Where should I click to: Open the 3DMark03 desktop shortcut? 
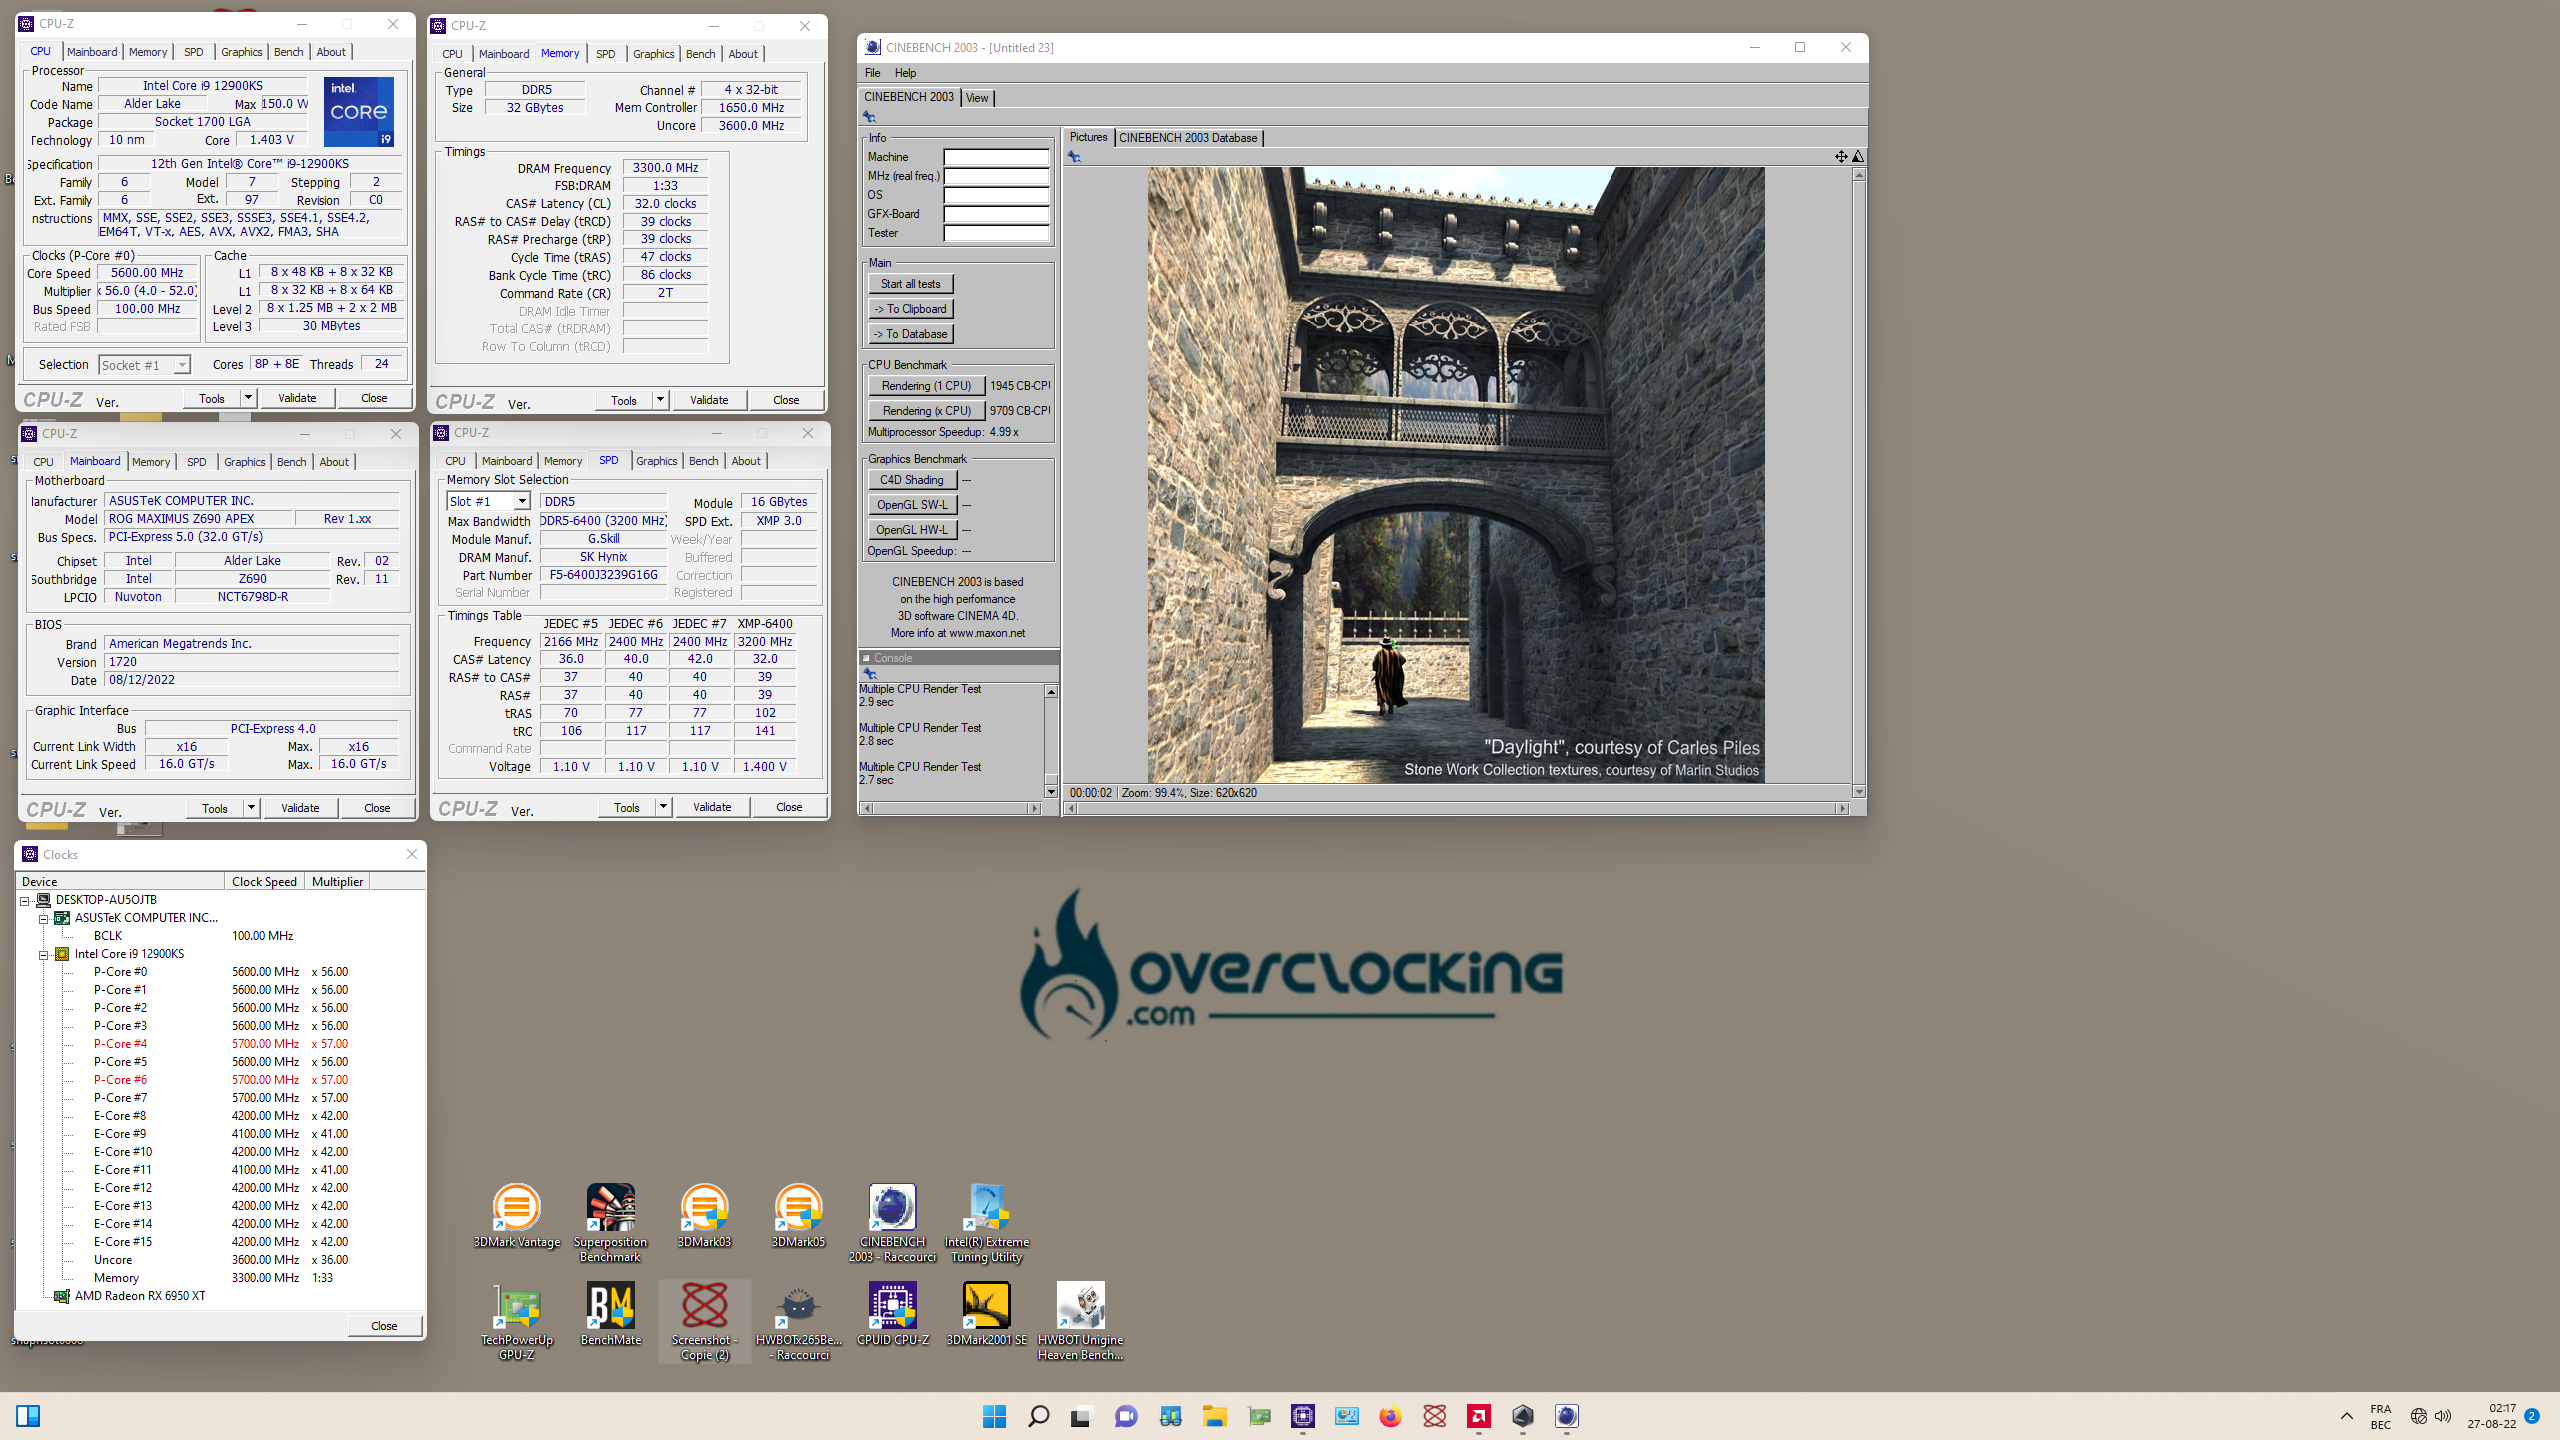pos(704,1215)
